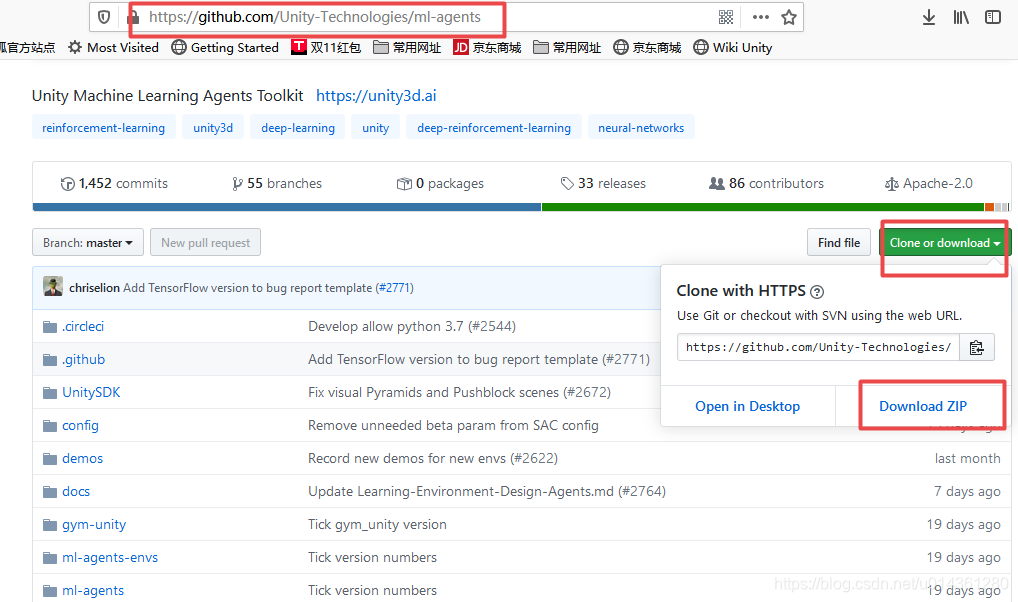Open the config folder
The height and width of the screenshot is (602, 1018).
click(x=80, y=426)
